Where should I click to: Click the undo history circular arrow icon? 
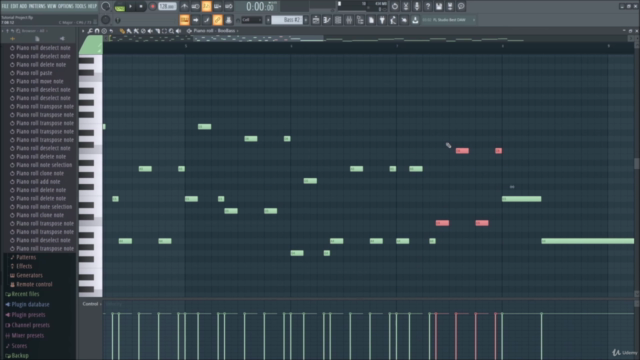(395, 7)
